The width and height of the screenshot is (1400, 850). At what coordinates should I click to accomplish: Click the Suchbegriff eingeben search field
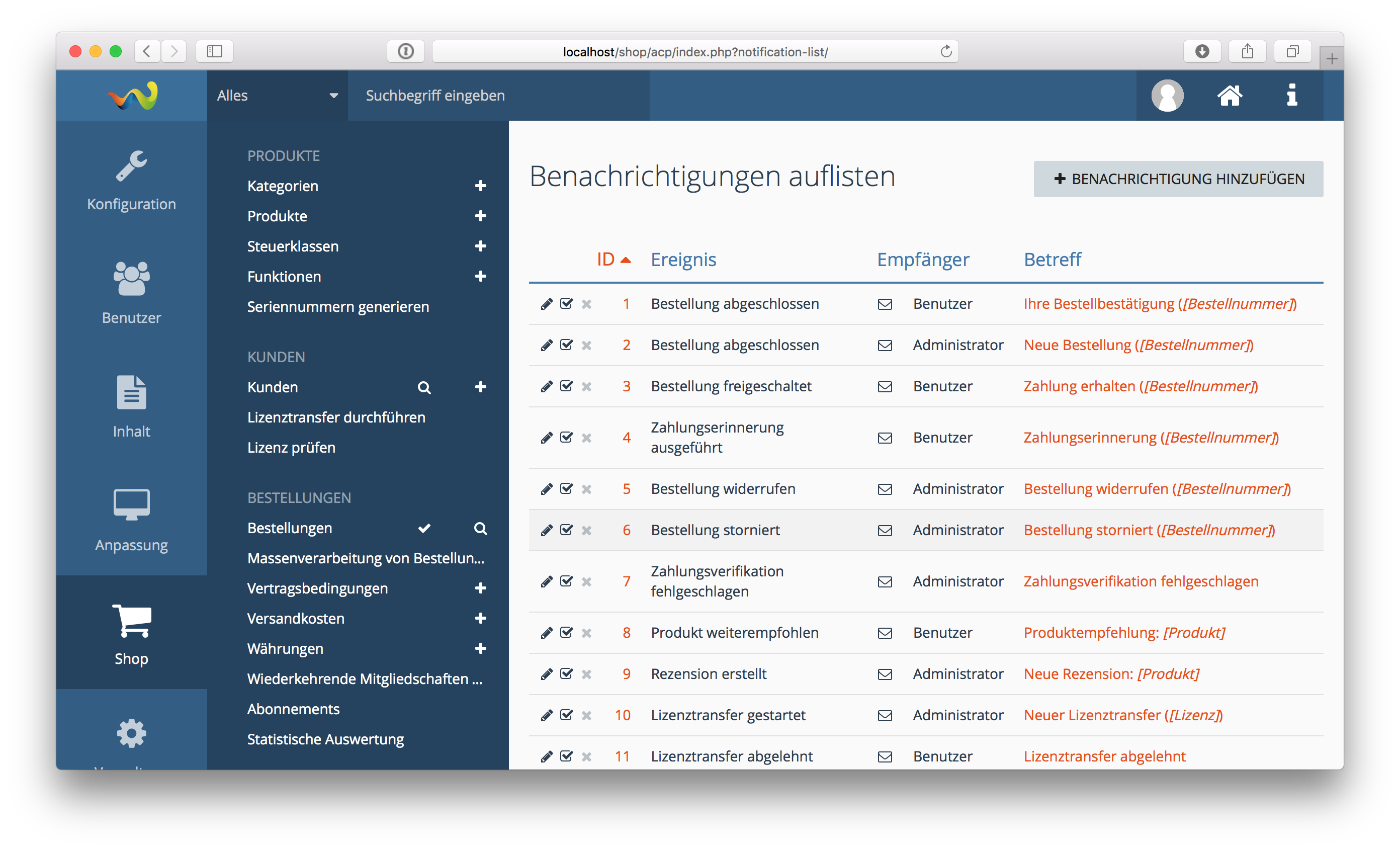click(498, 96)
